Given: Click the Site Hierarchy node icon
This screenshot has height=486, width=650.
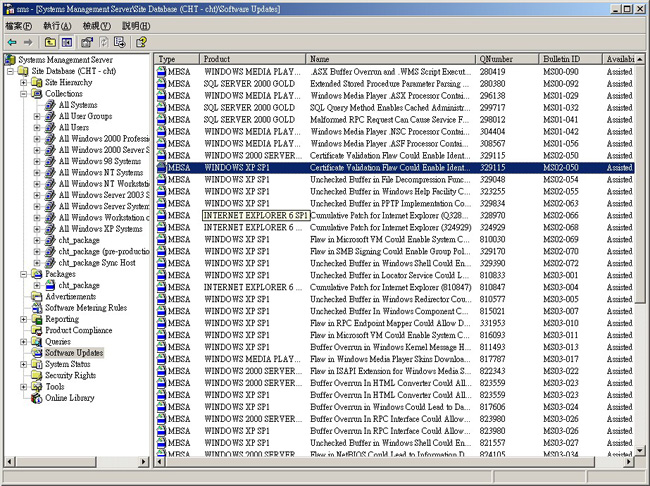Looking at the screenshot, I should [37, 82].
